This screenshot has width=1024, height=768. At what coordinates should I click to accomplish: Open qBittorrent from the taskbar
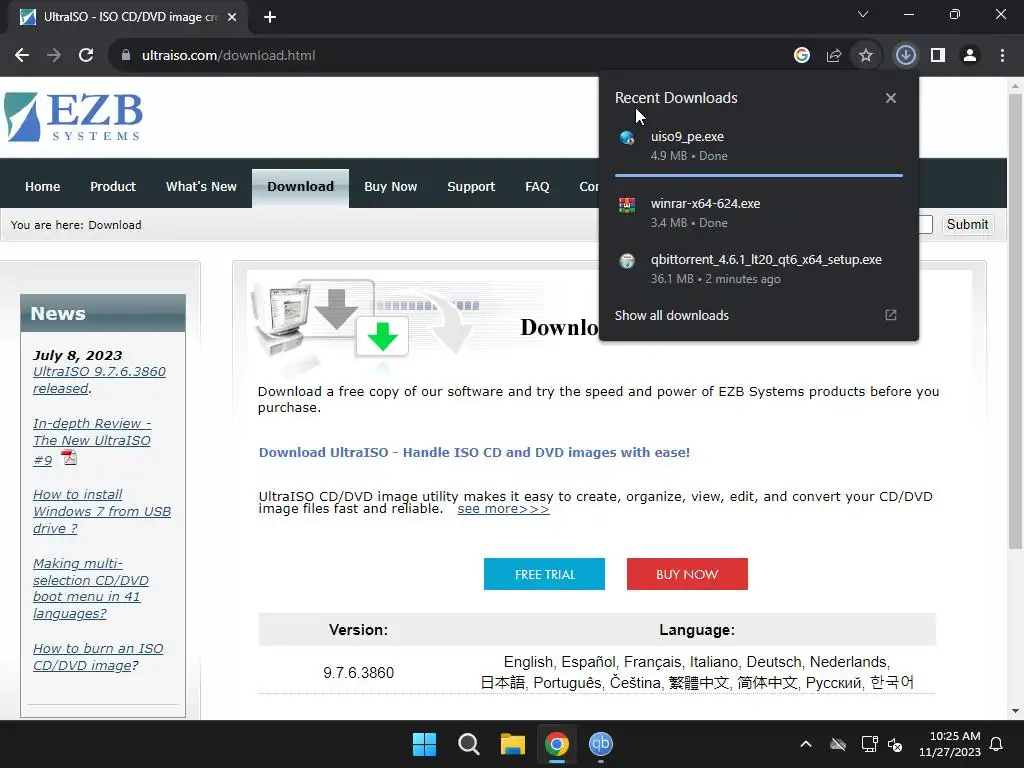click(601, 744)
